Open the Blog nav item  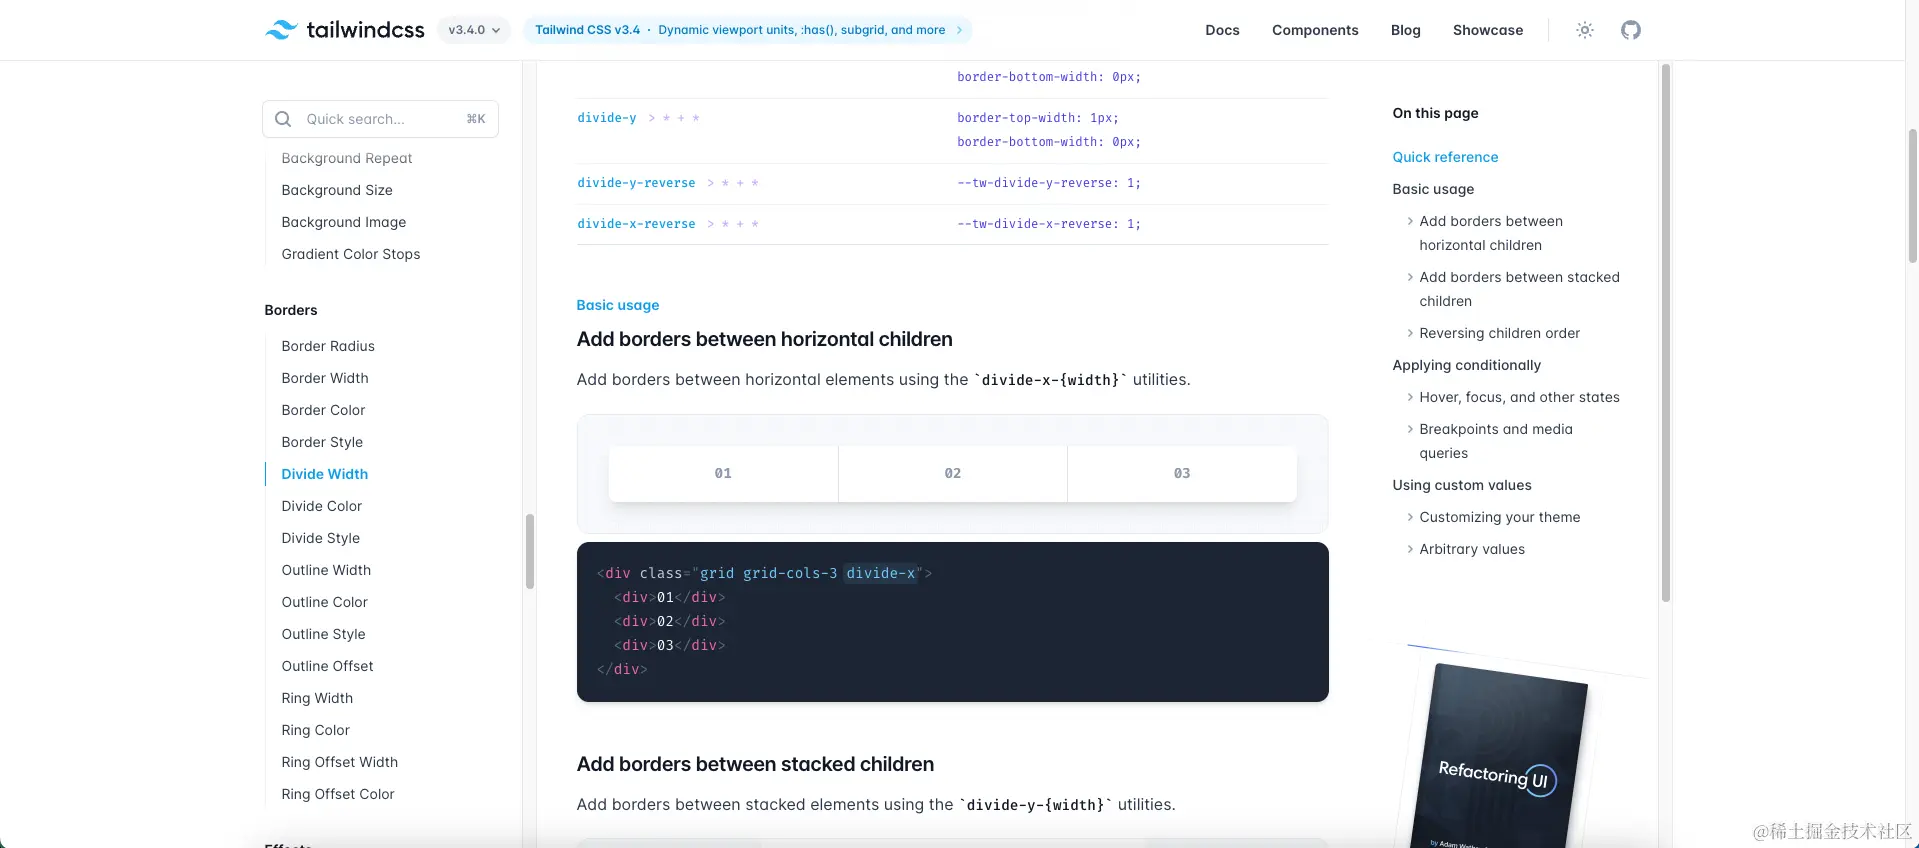(1405, 30)
